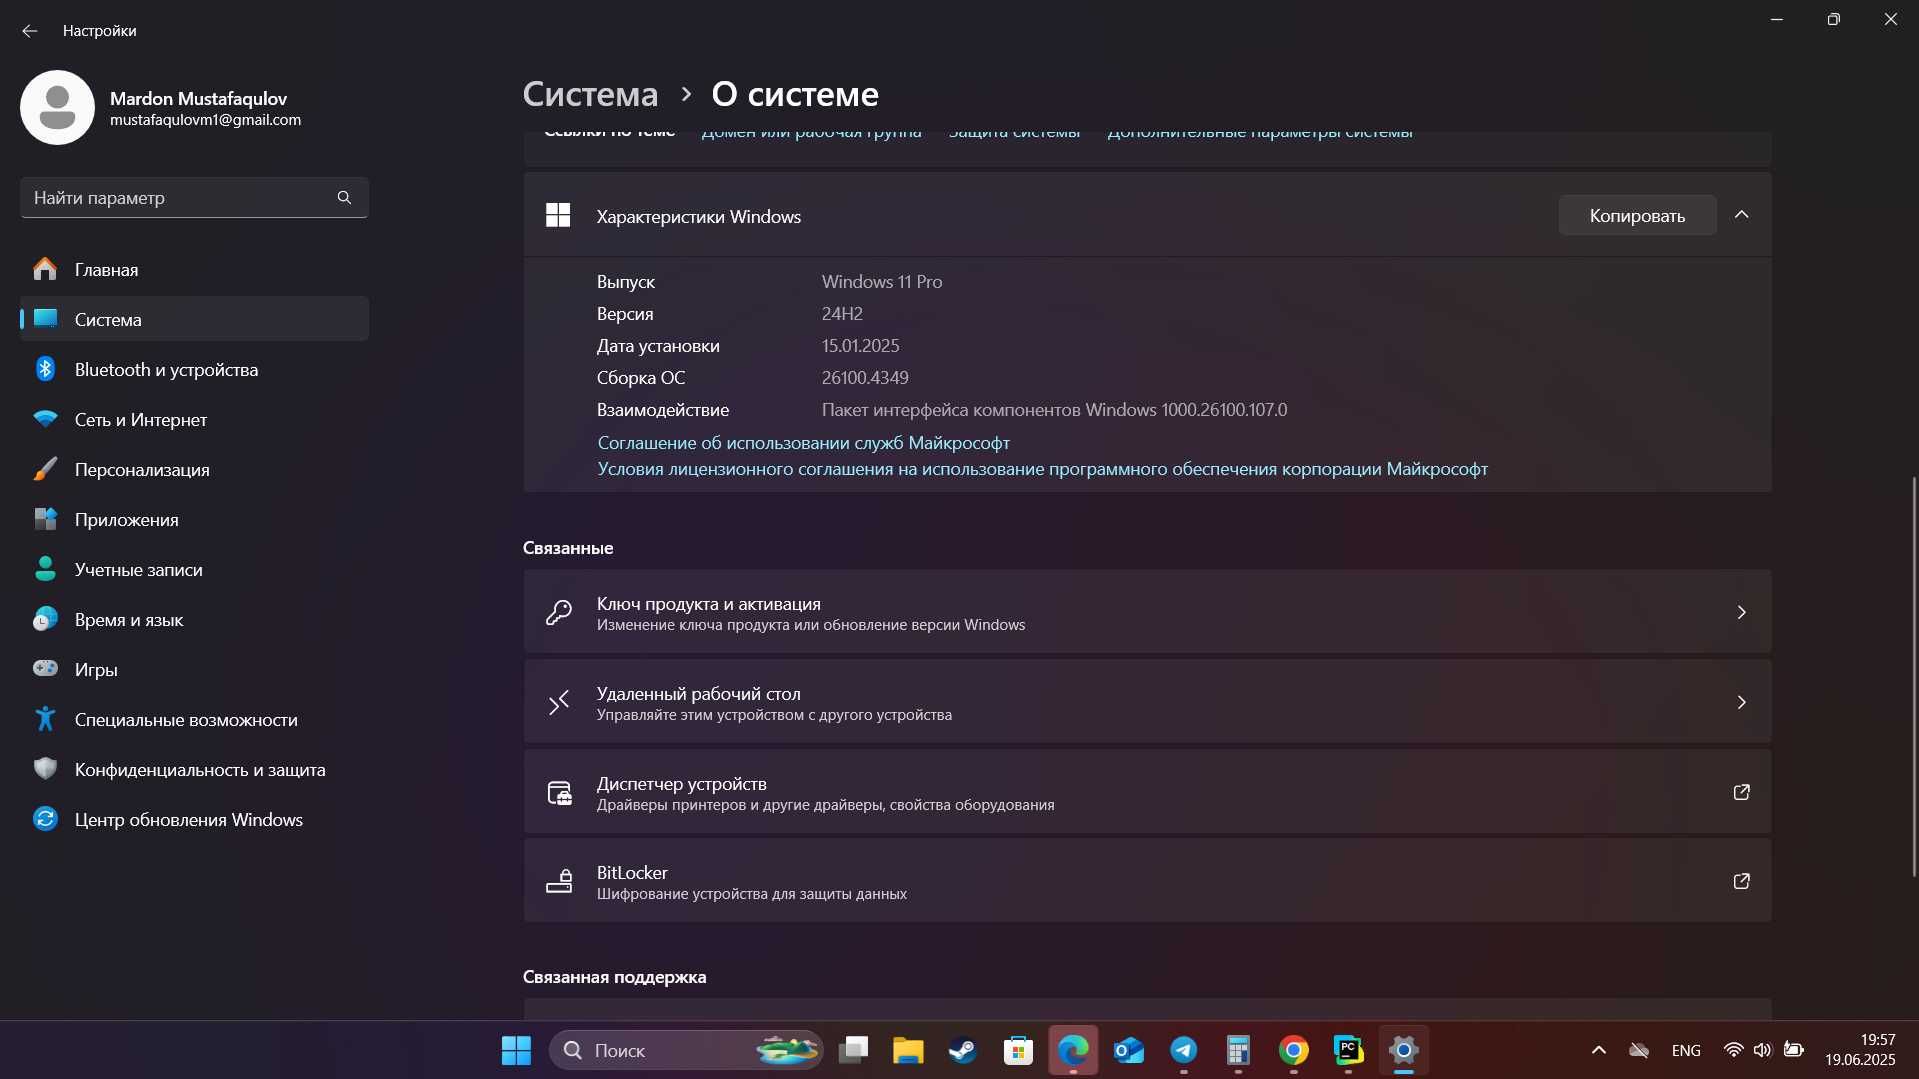1919x1079 pixels.
Task: Focus the Найти параметр search field
Action: click(194, 197)
